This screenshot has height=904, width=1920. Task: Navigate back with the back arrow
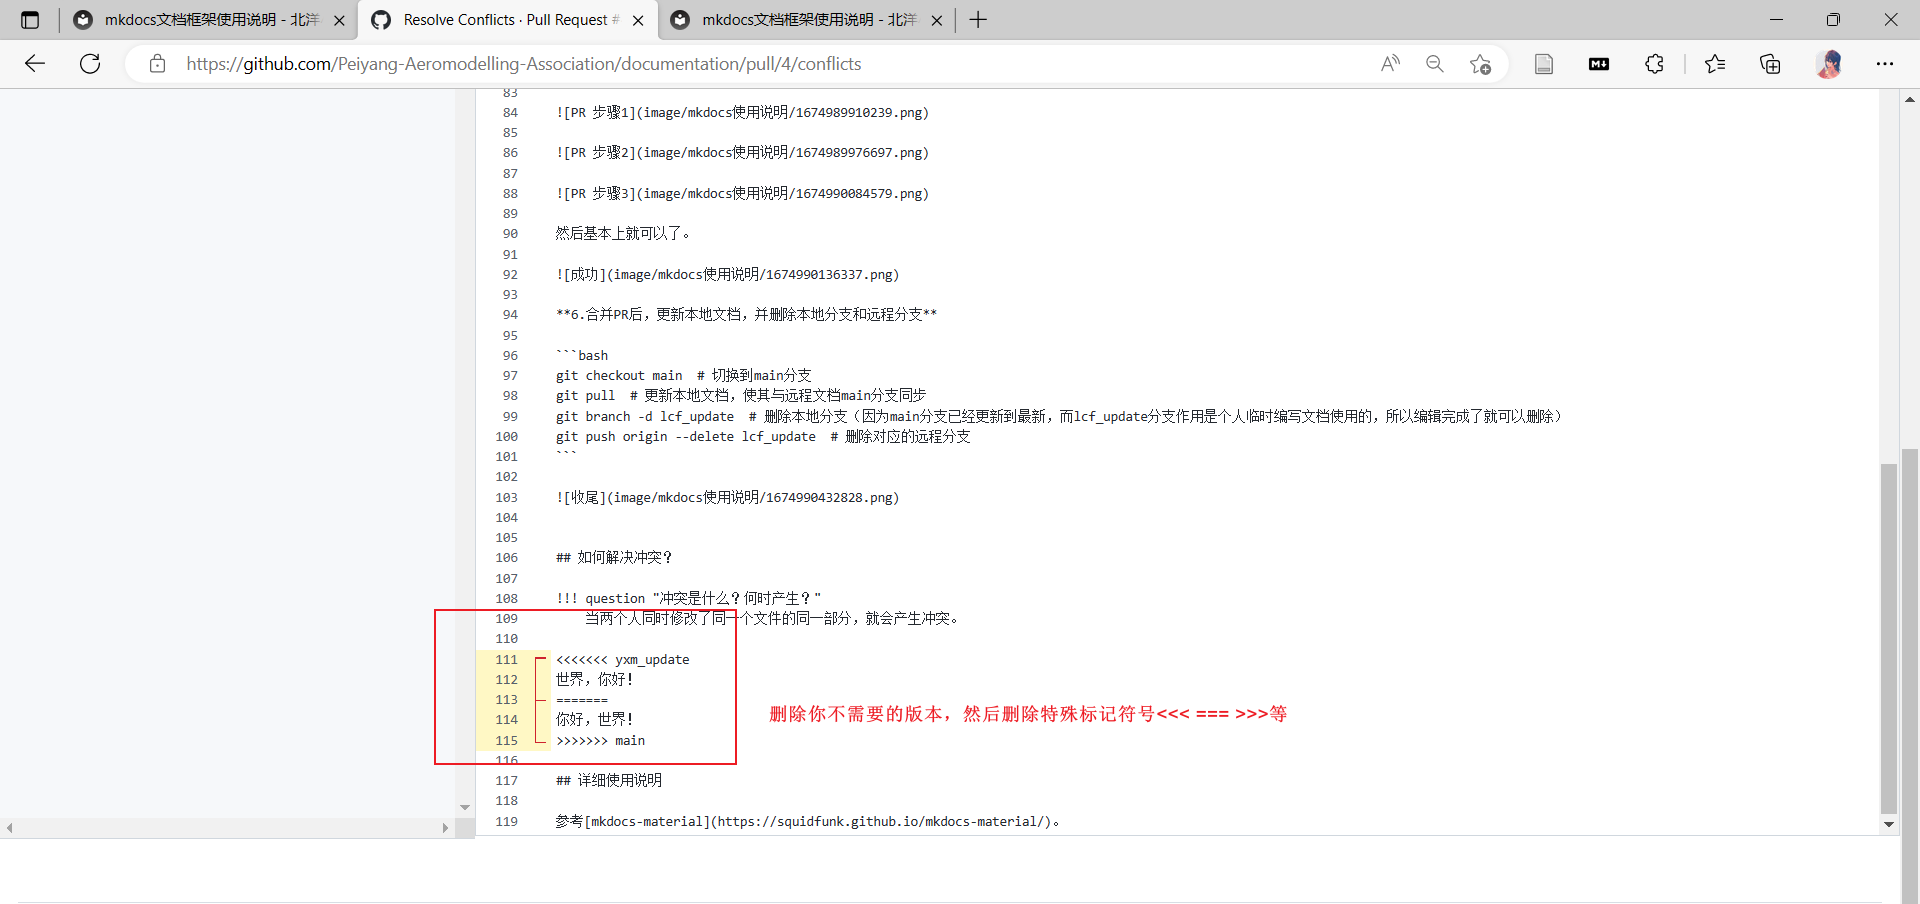35,63
